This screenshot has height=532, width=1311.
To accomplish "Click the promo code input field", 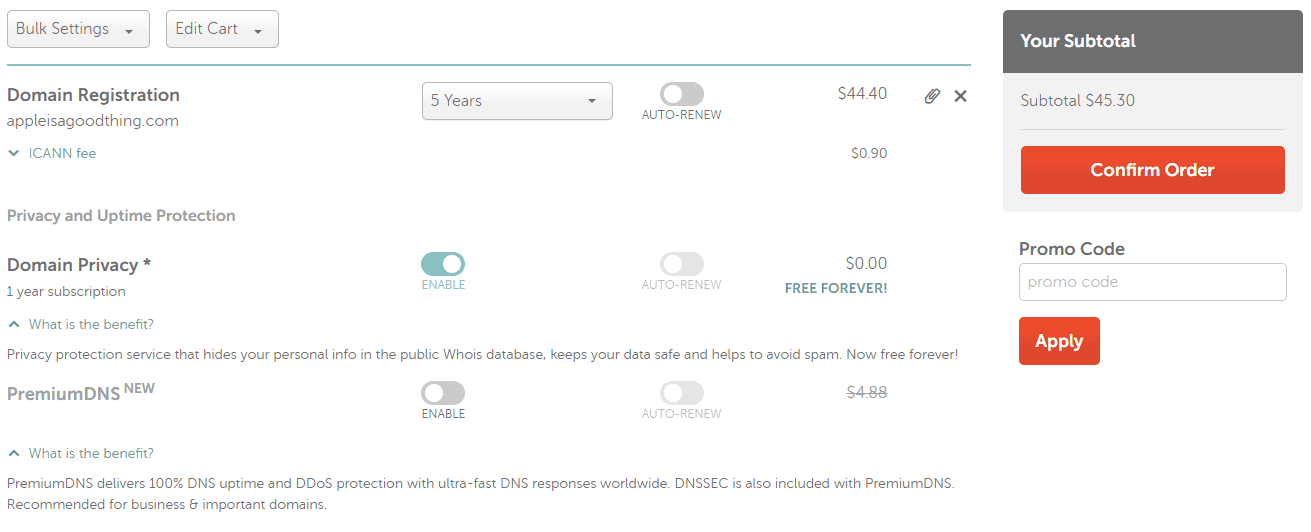I will pyautogui.click(x=1152, y=282).
